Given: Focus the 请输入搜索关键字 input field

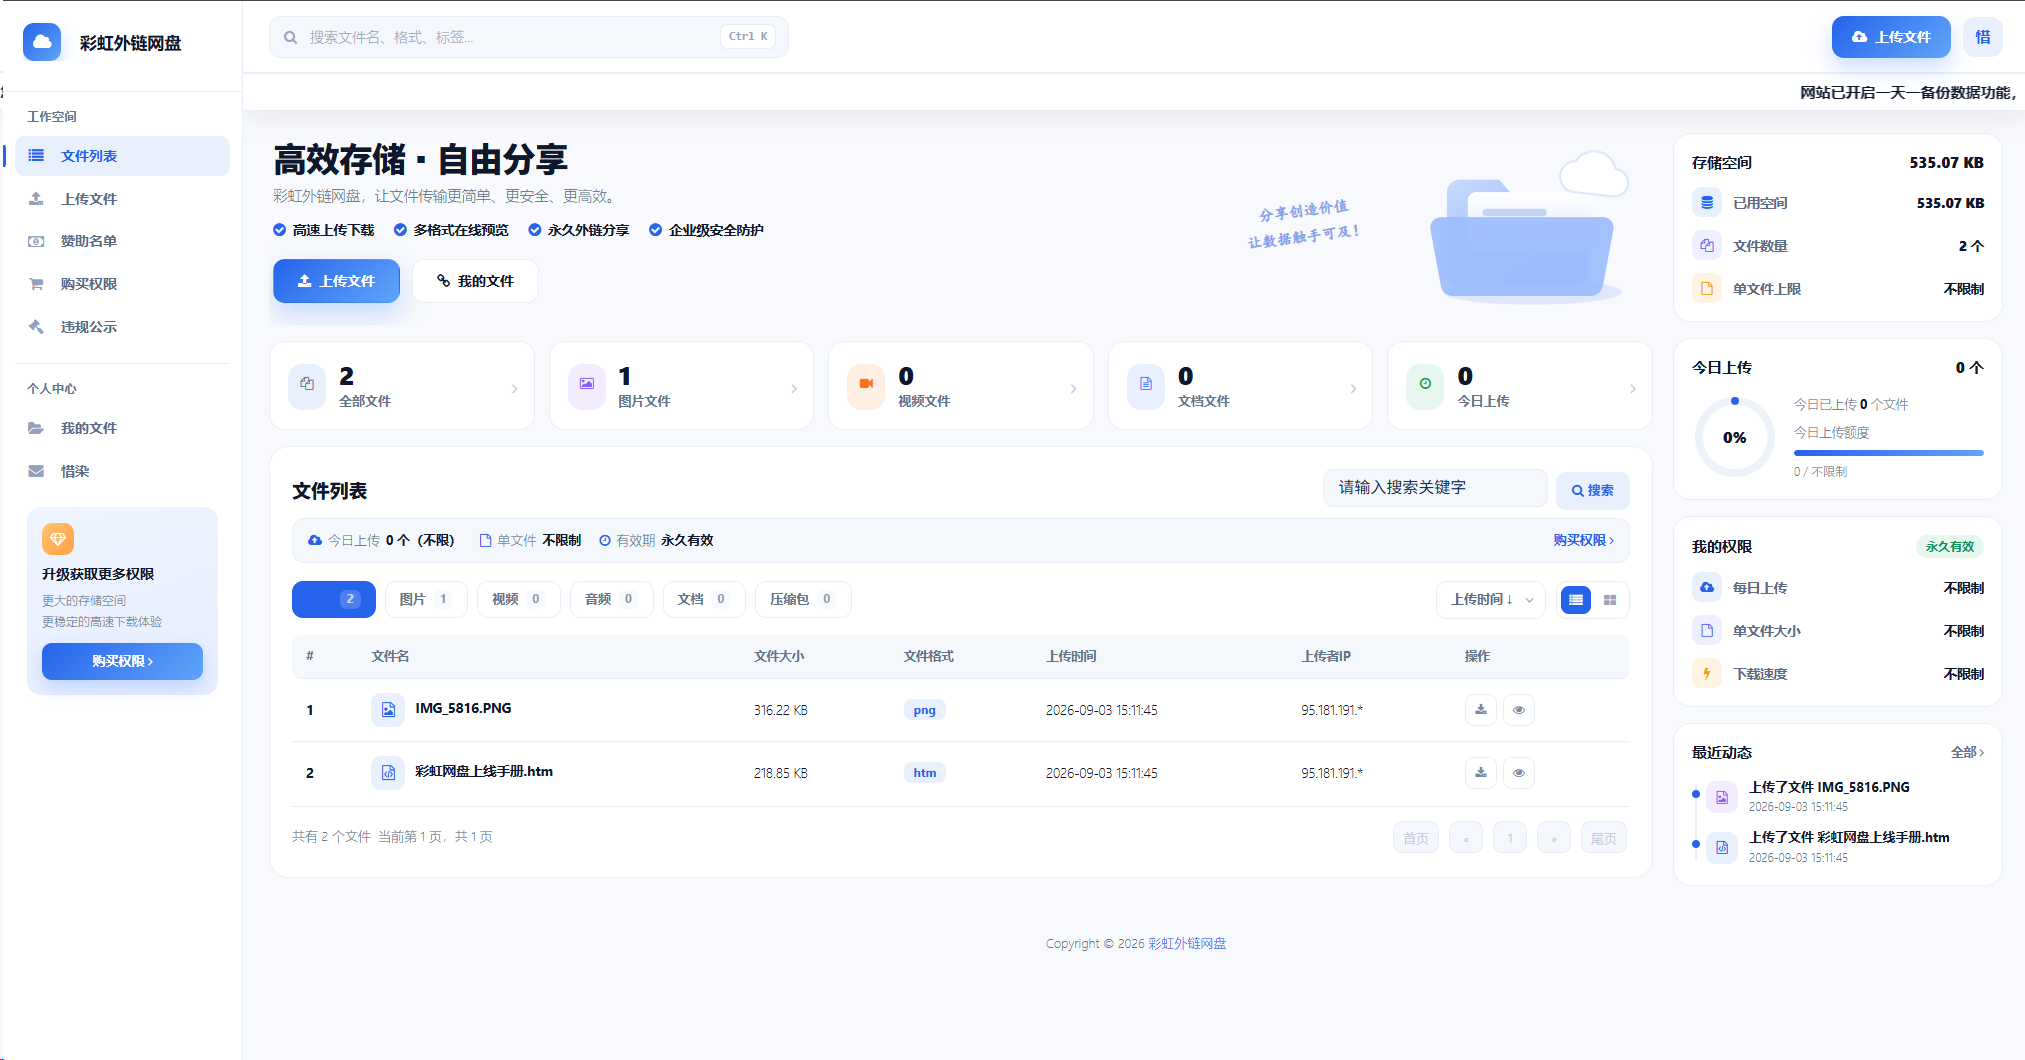Looking at the screenshot, I should [1435, 488].
